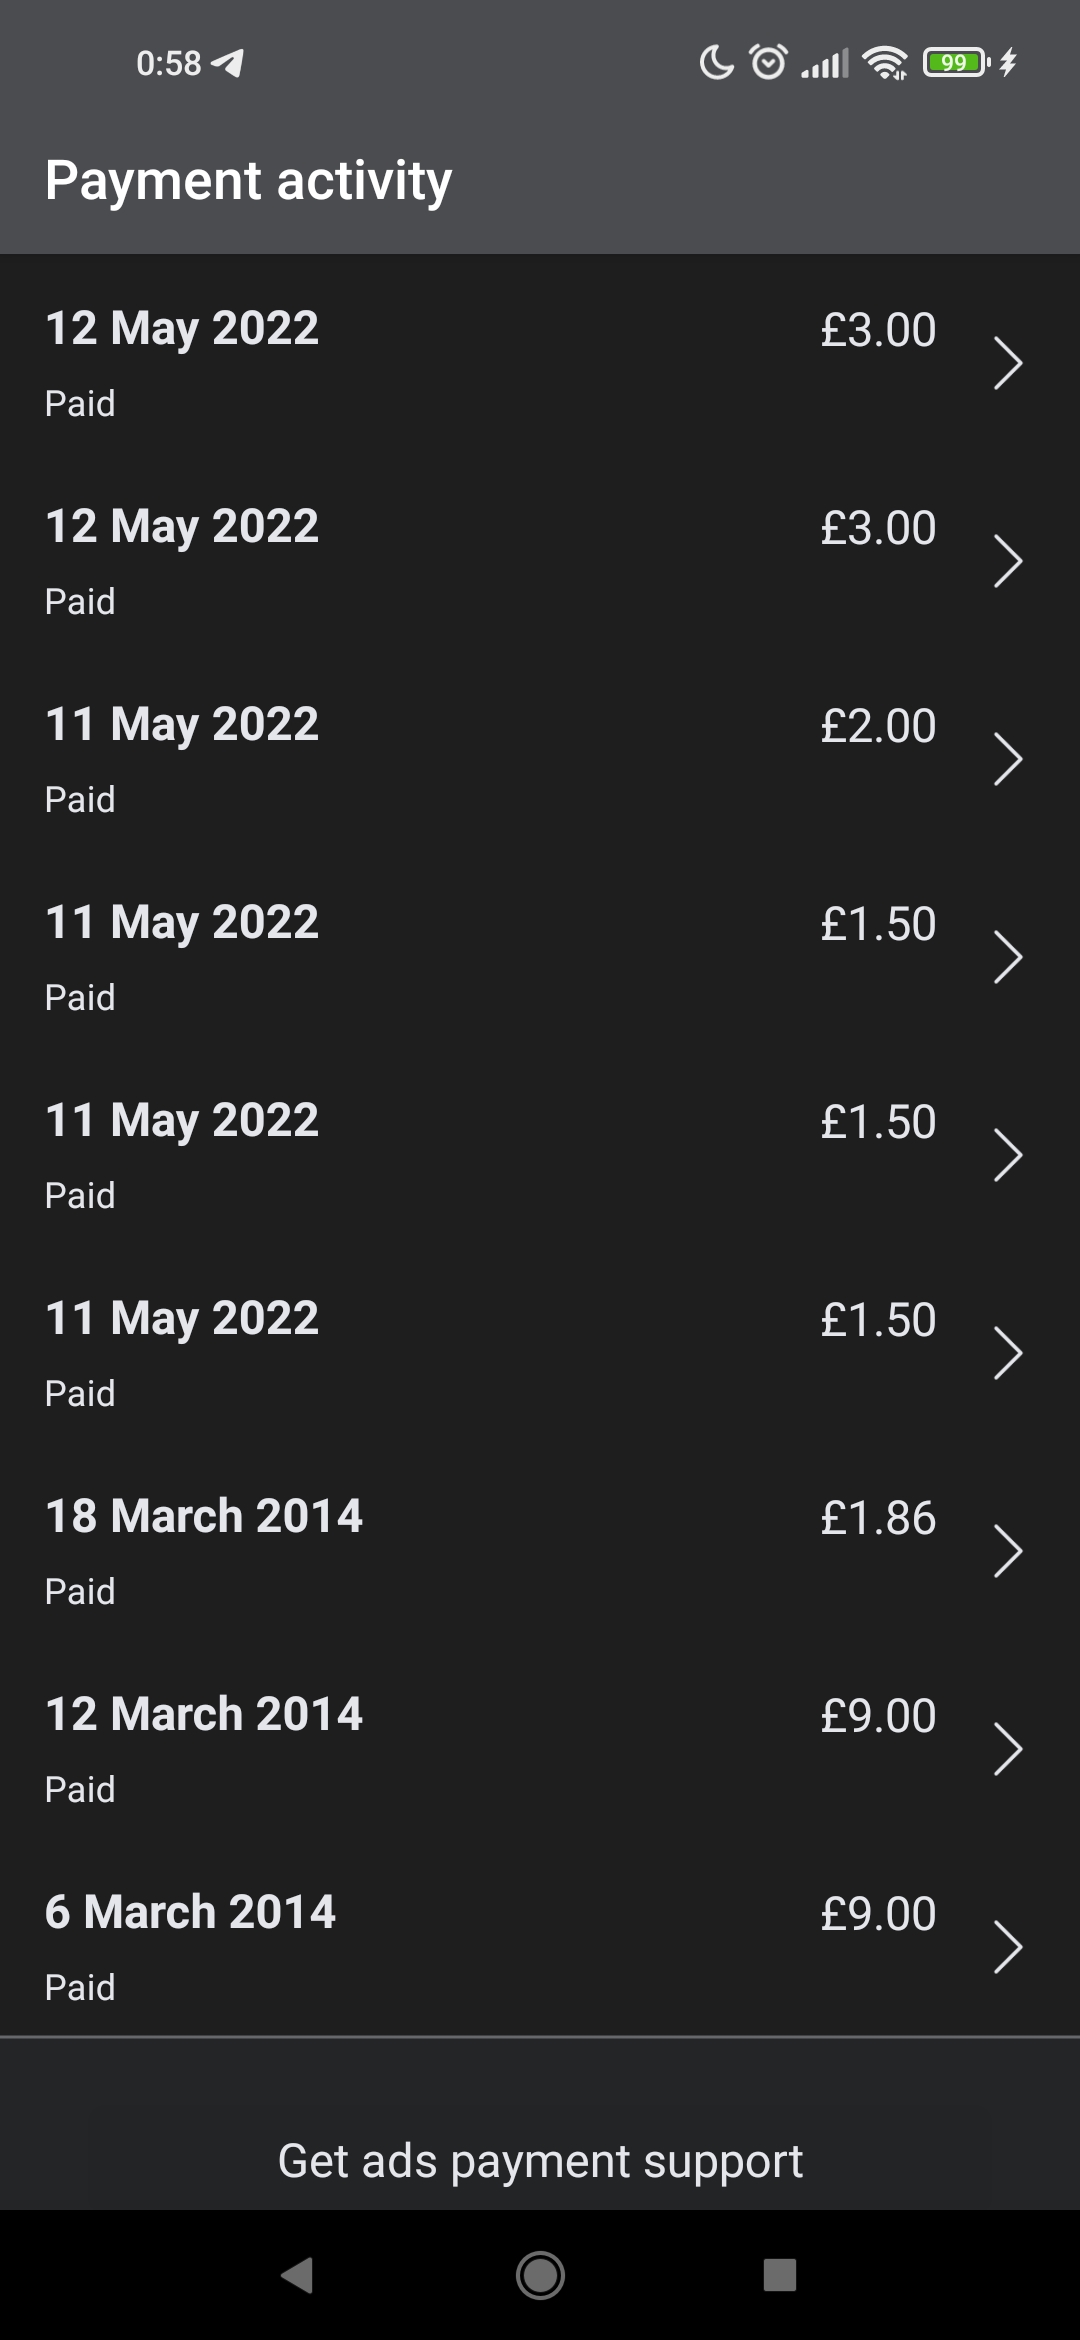Image resolution: width=1080 pixels, height=2340 pixels.
Task: Open chevron beside 6 March 2014 payment
Action: tap(1007, 1947)
